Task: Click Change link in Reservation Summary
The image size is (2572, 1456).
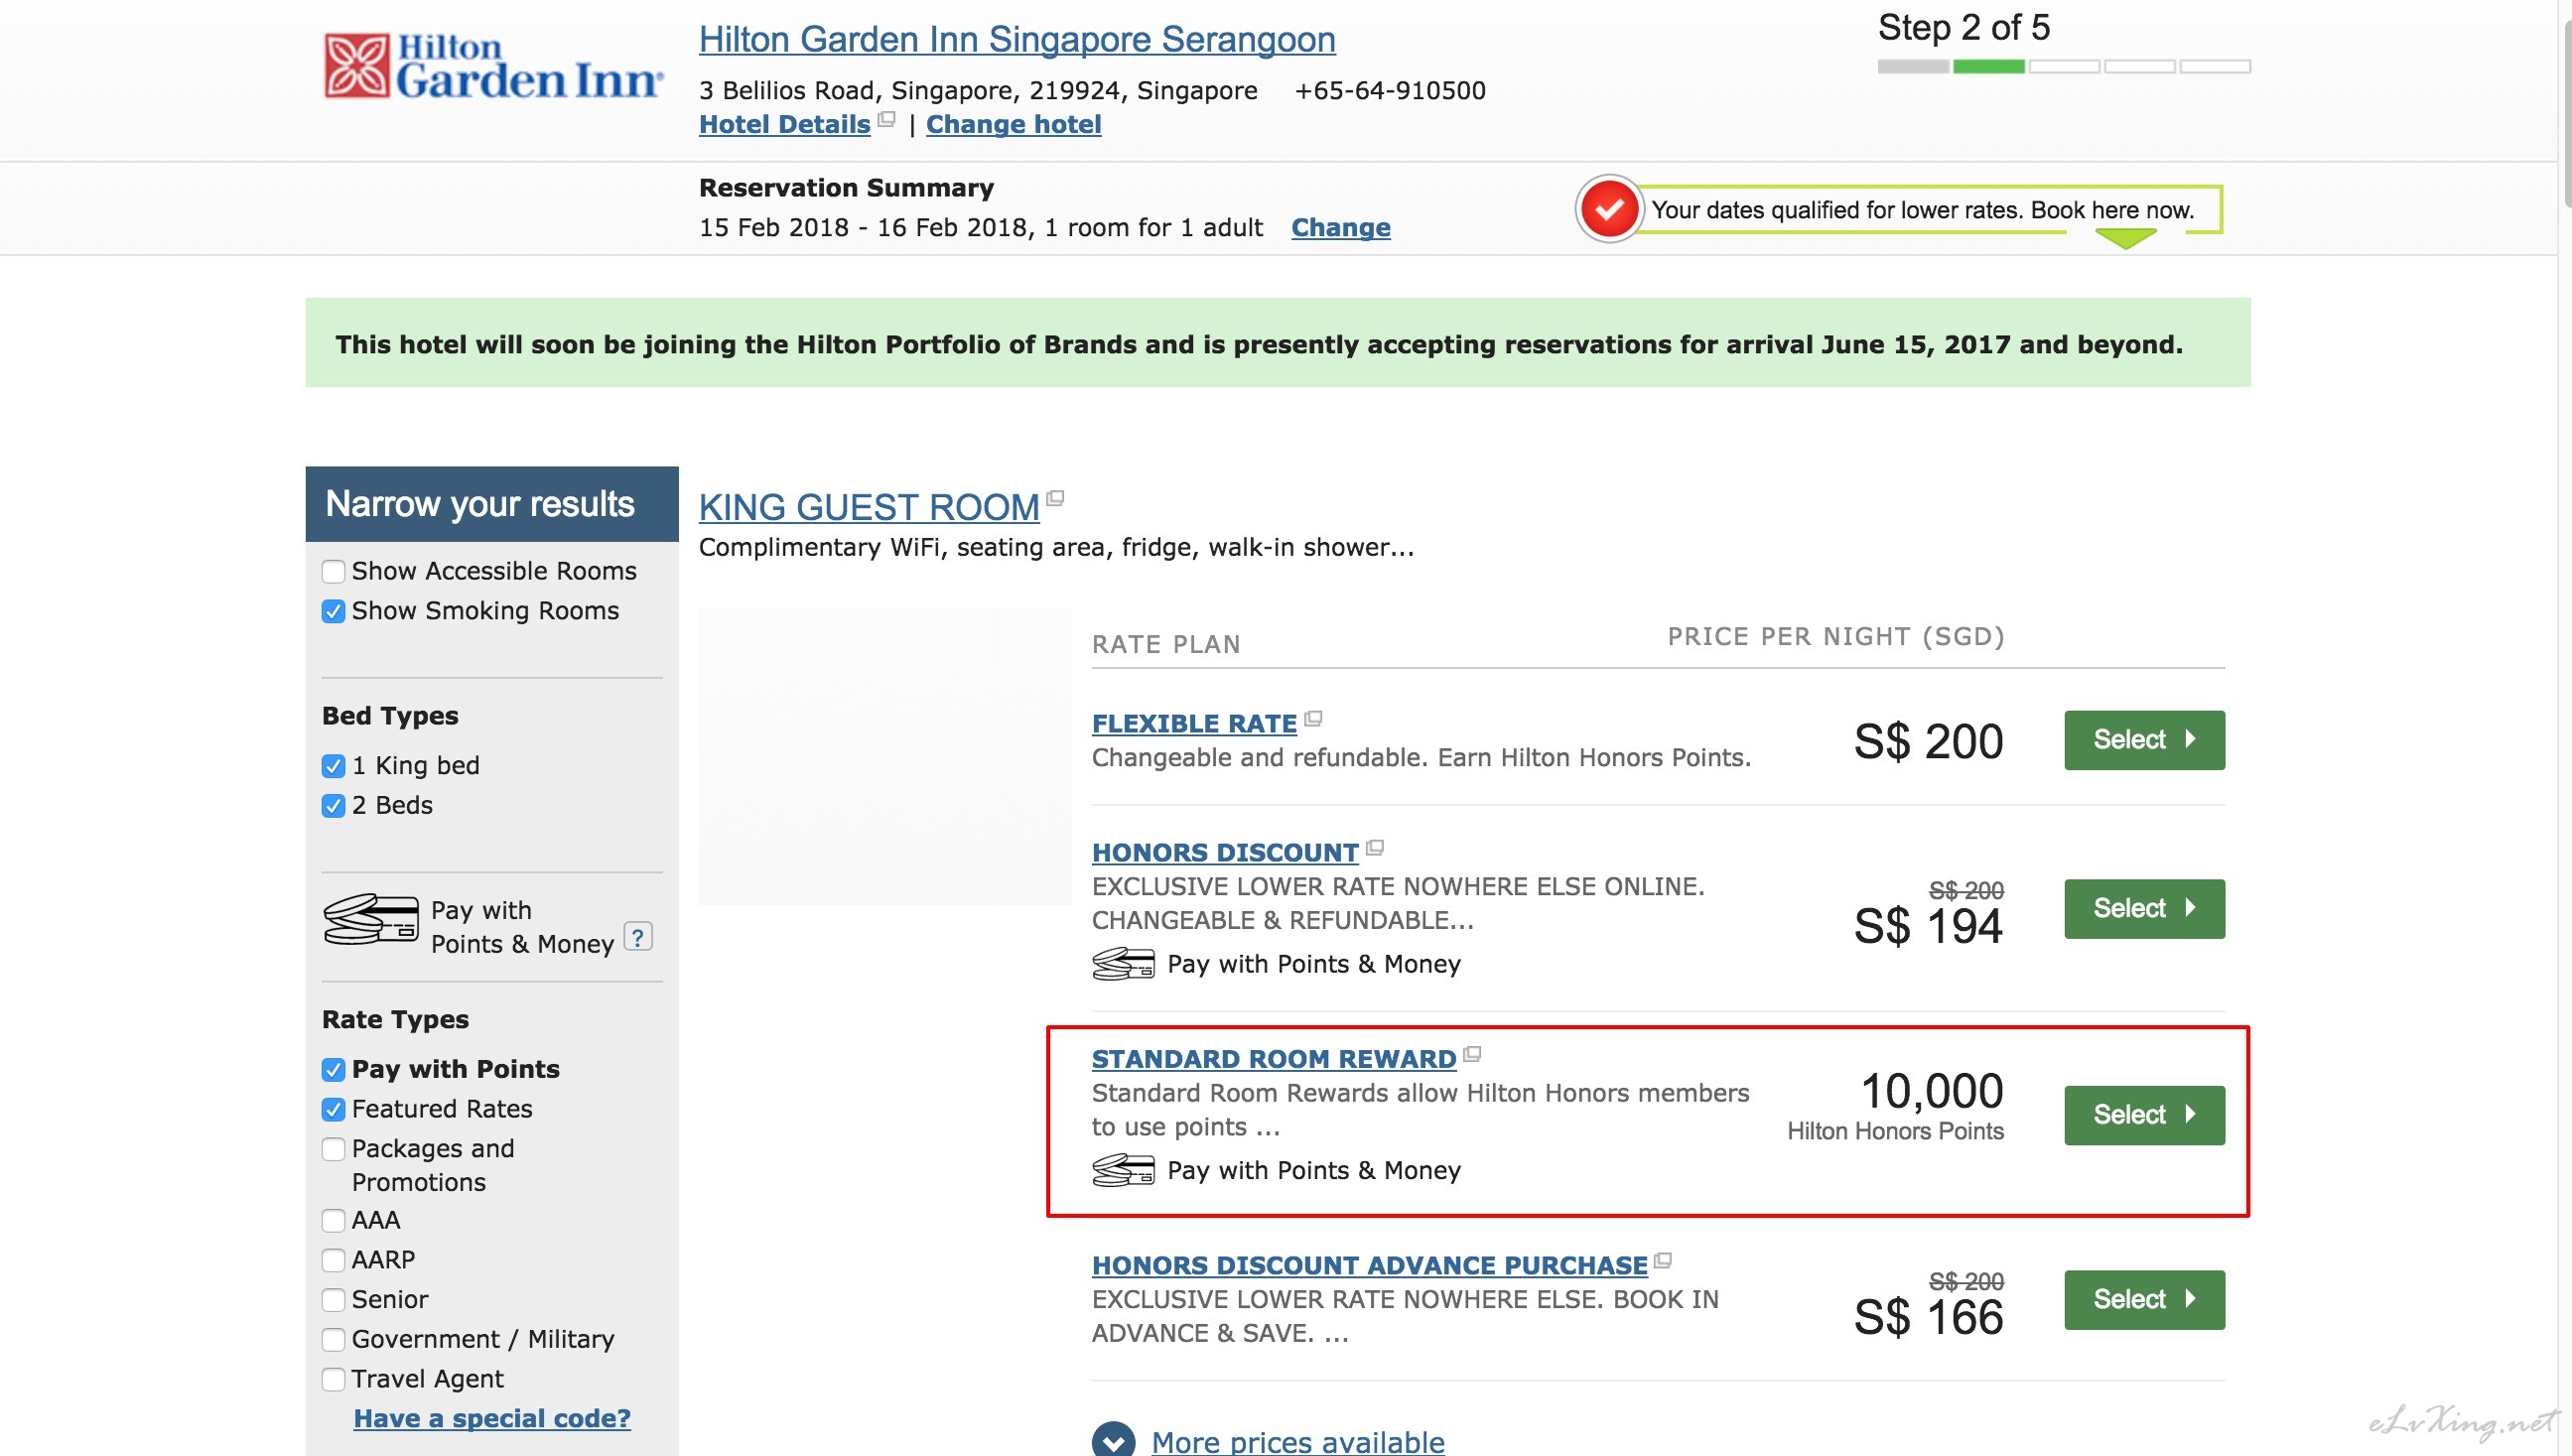Action: 1340,227
